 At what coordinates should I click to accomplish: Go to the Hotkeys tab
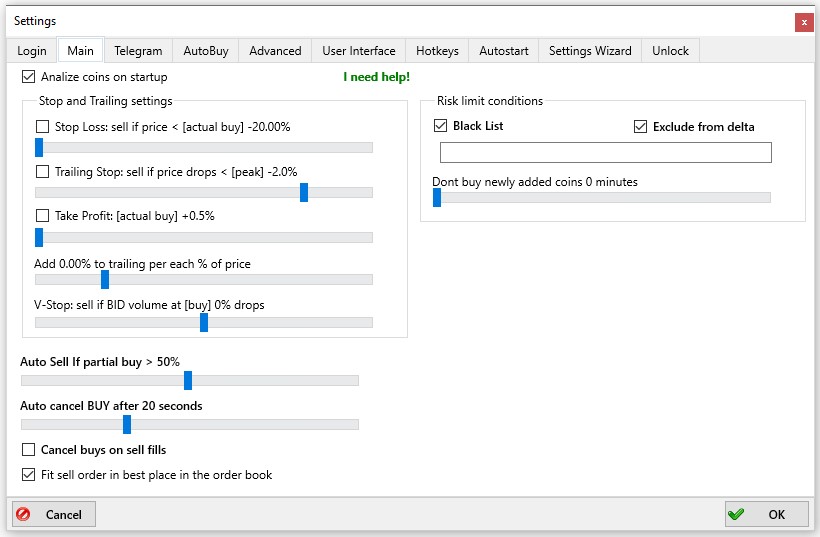click(x=437, y=51)
